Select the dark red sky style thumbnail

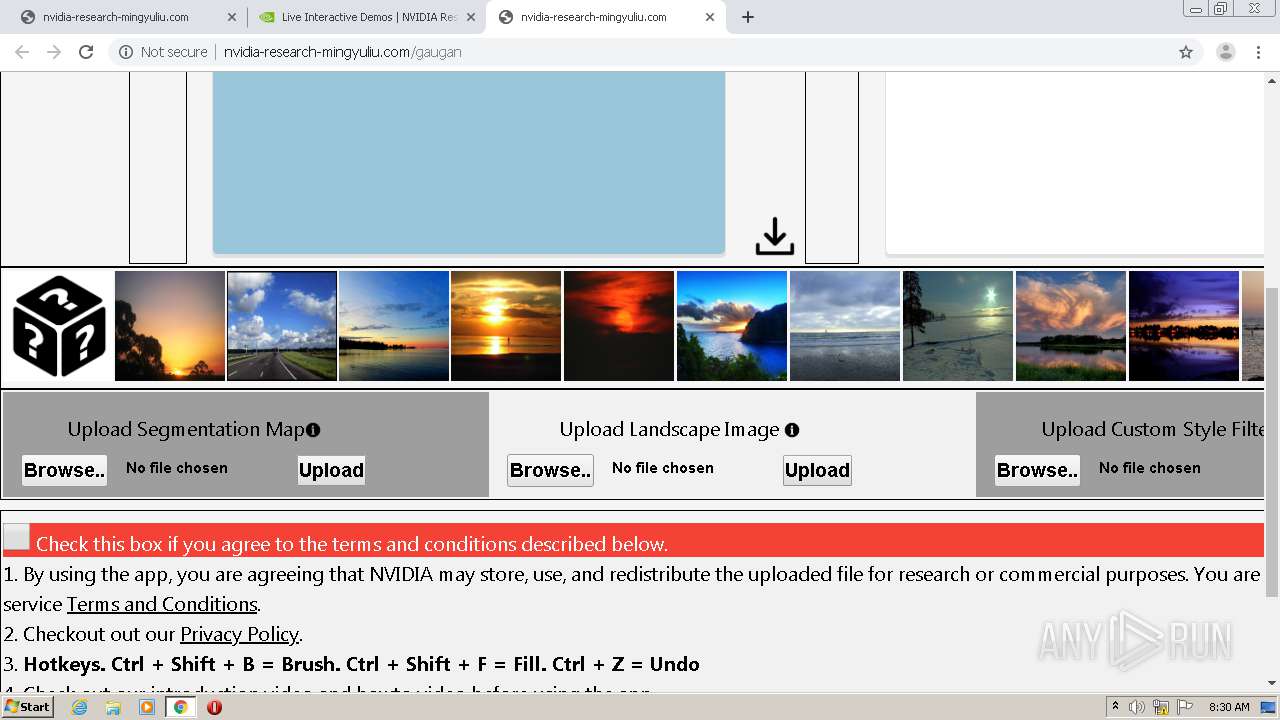tap(619, 326)
